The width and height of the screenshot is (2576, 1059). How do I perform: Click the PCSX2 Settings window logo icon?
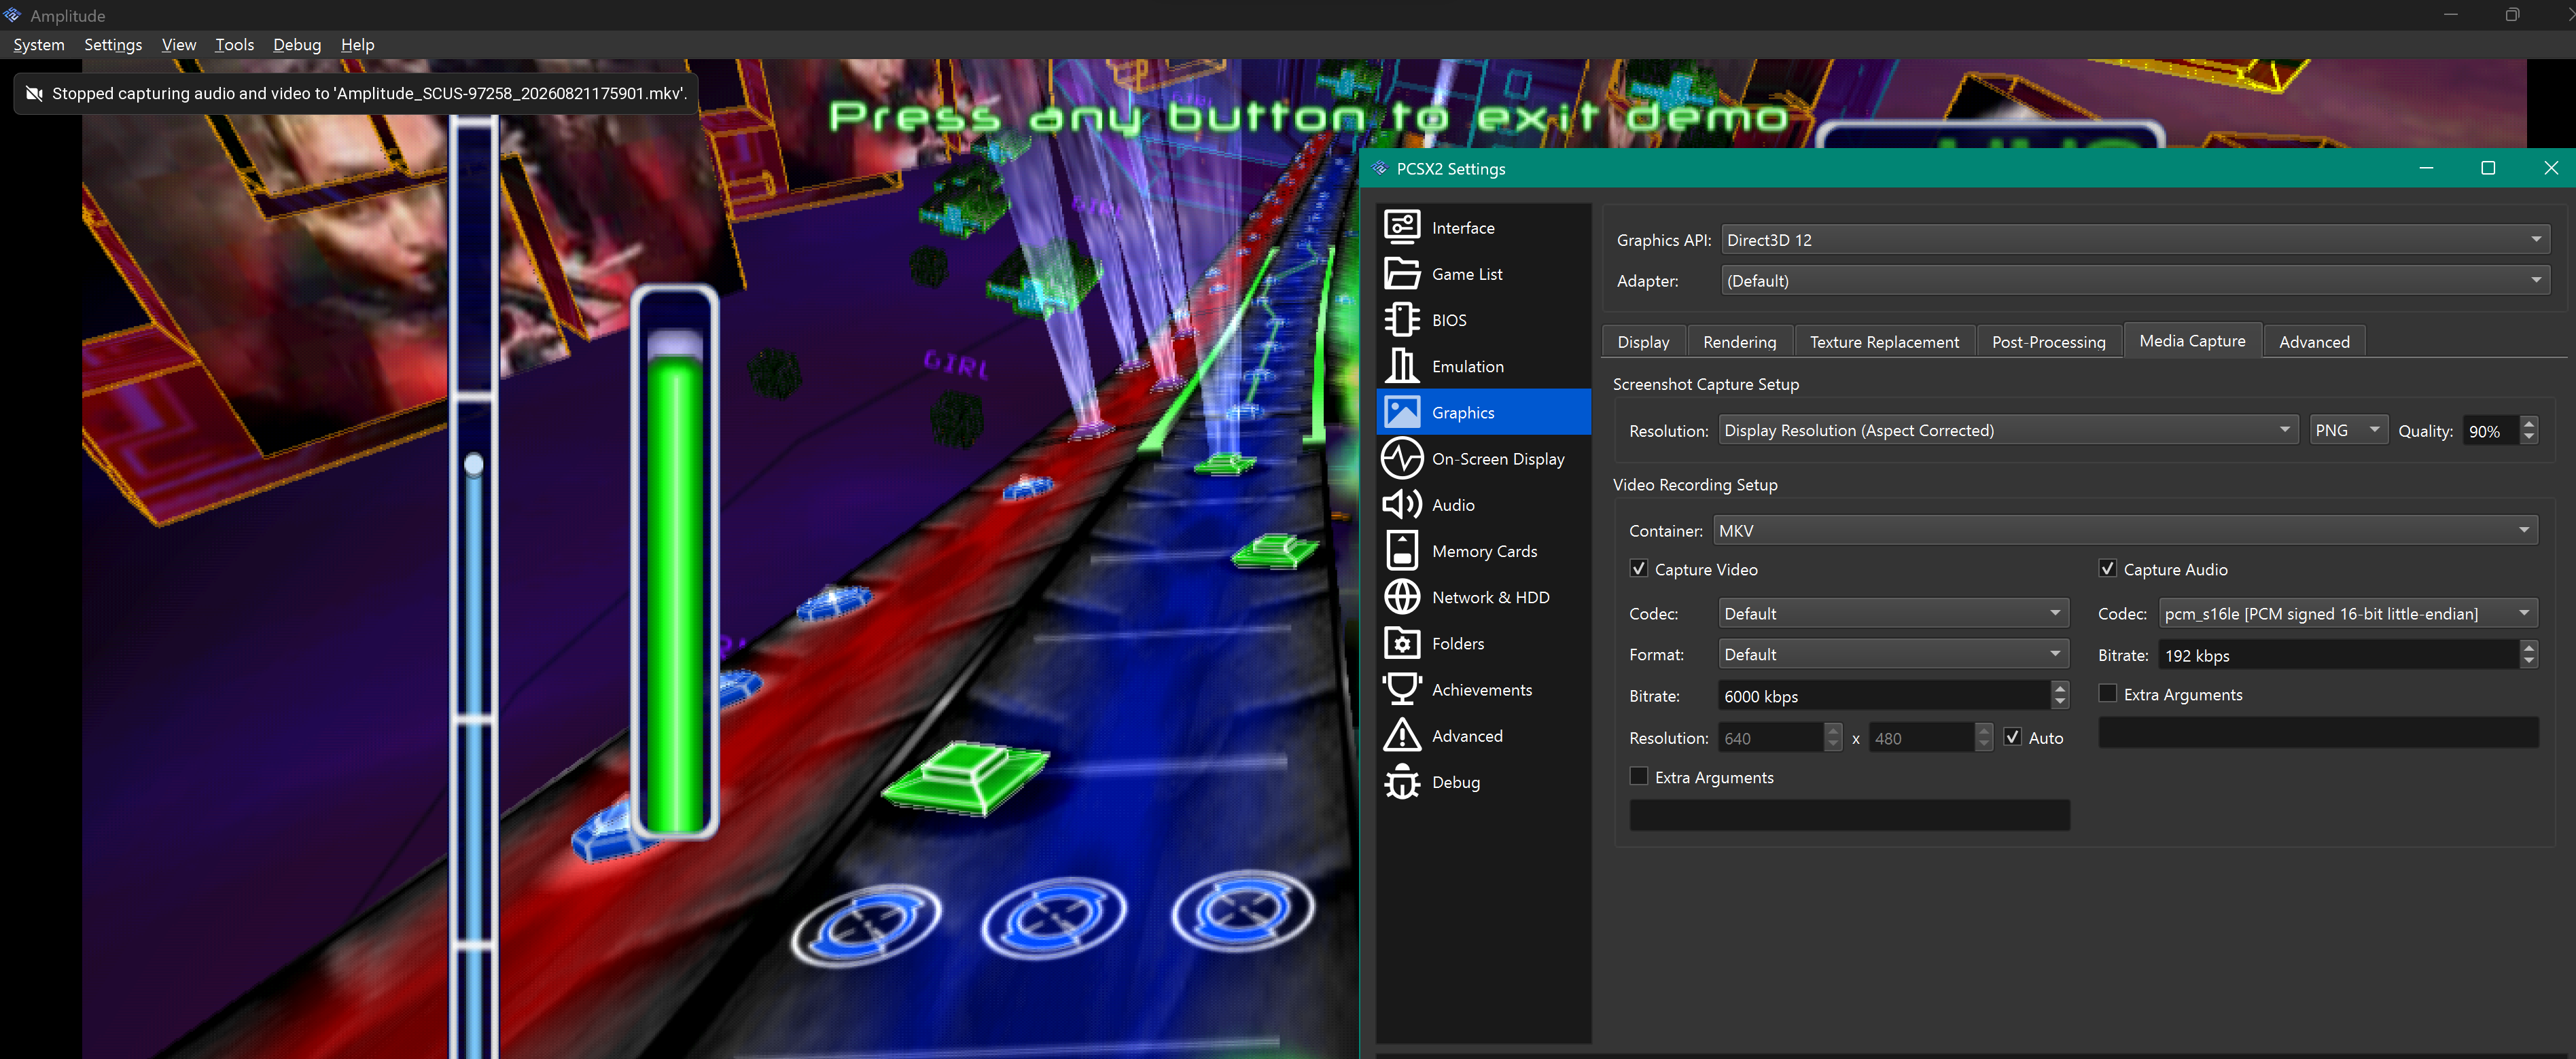click(1380, 168)
